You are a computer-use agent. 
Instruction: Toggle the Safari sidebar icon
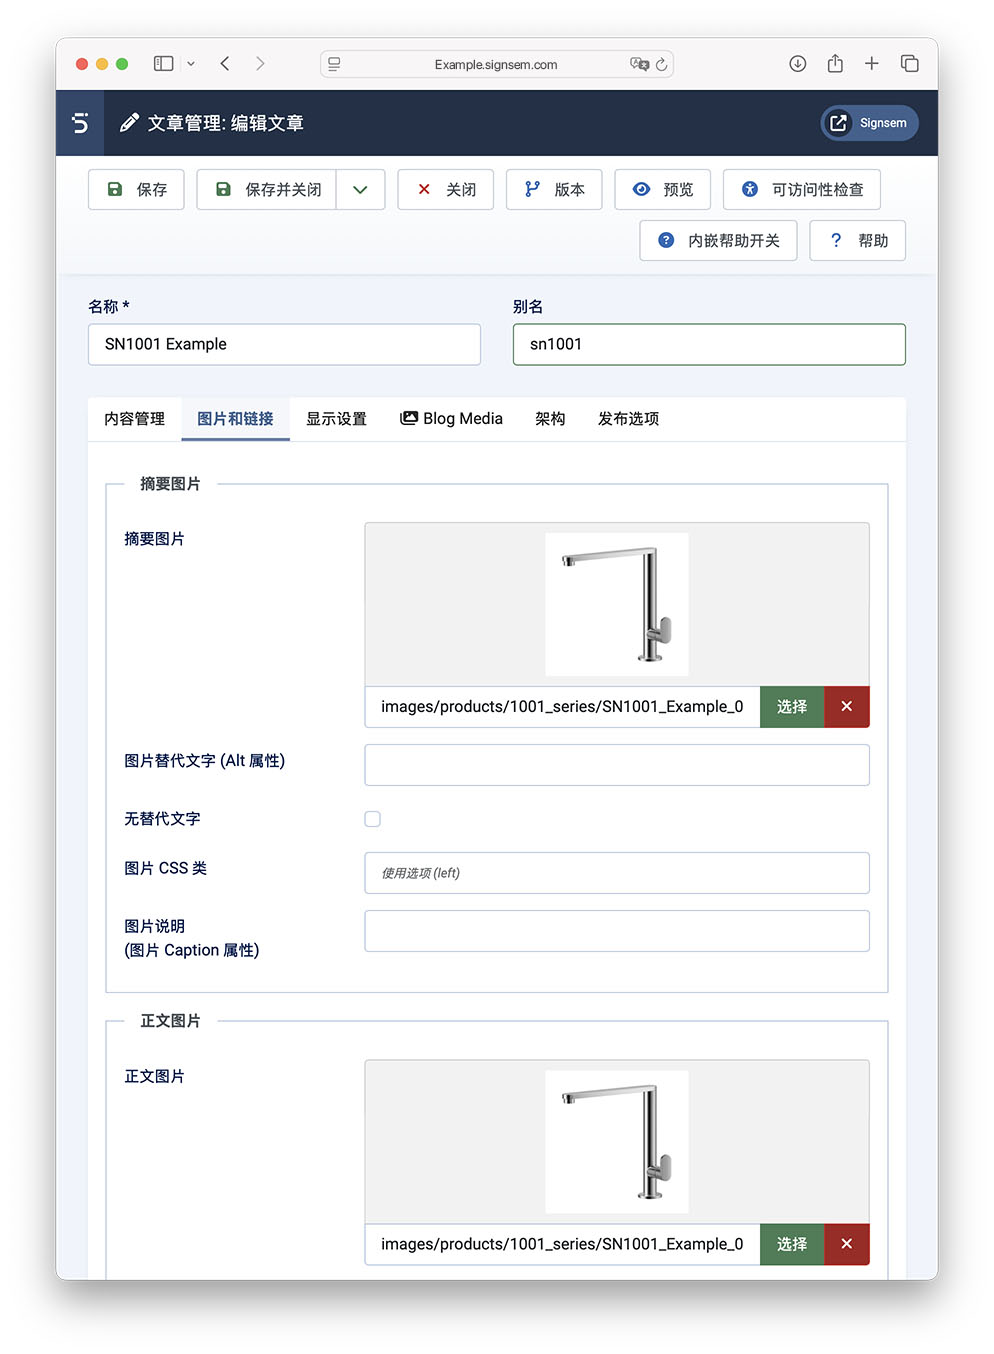163,64
